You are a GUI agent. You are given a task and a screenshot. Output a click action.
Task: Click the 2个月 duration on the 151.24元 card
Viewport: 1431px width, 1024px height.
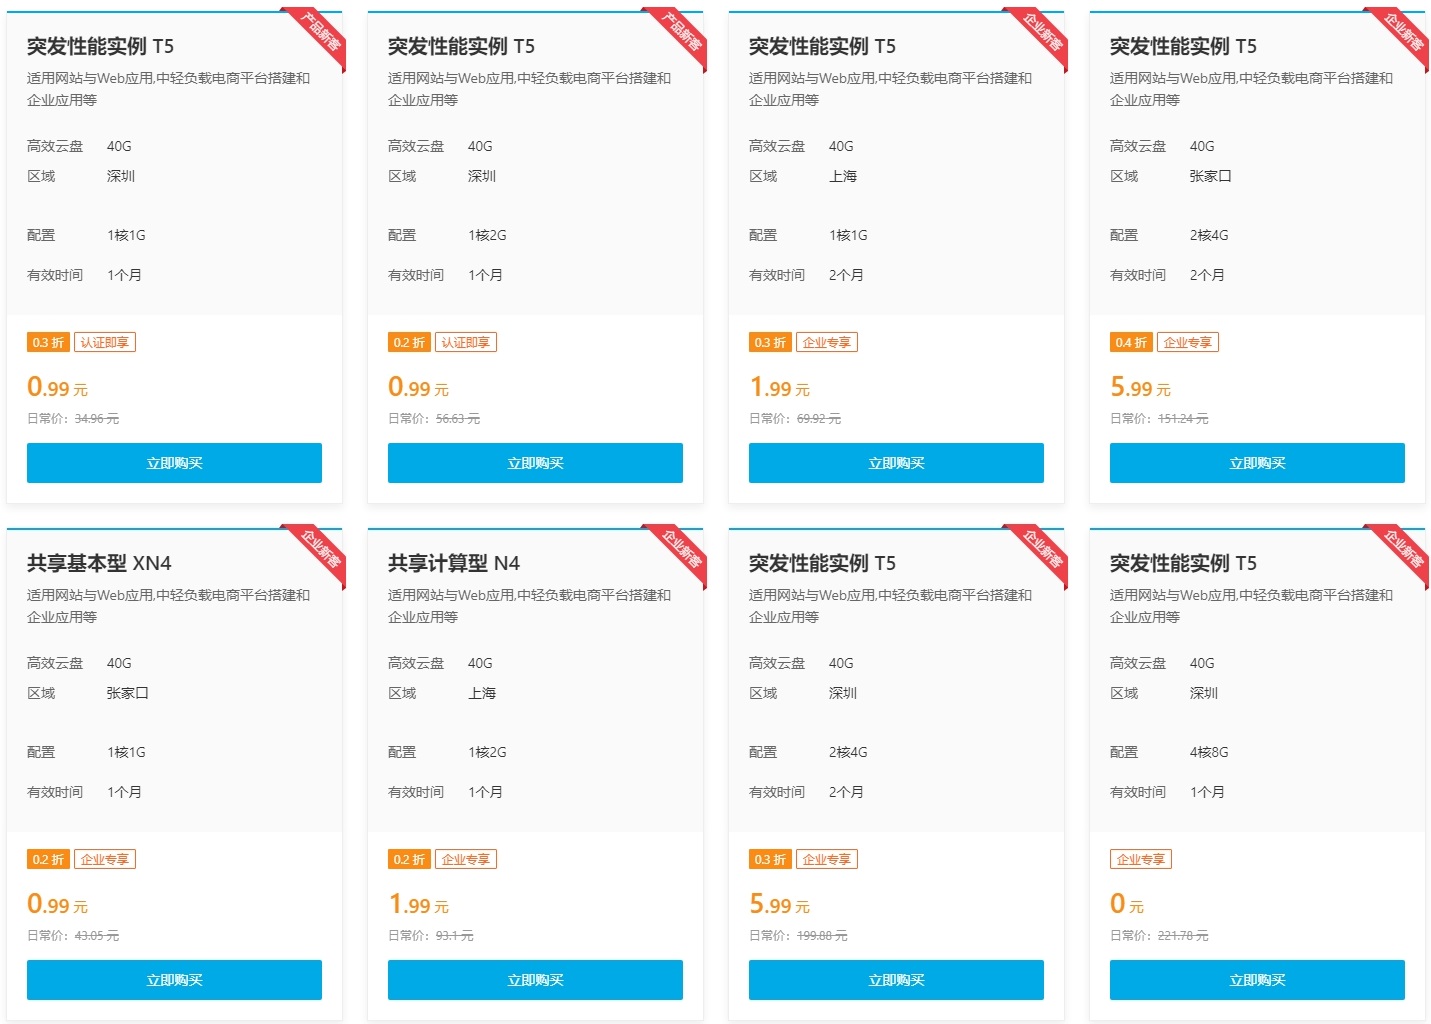click(x=1207, y=275)
